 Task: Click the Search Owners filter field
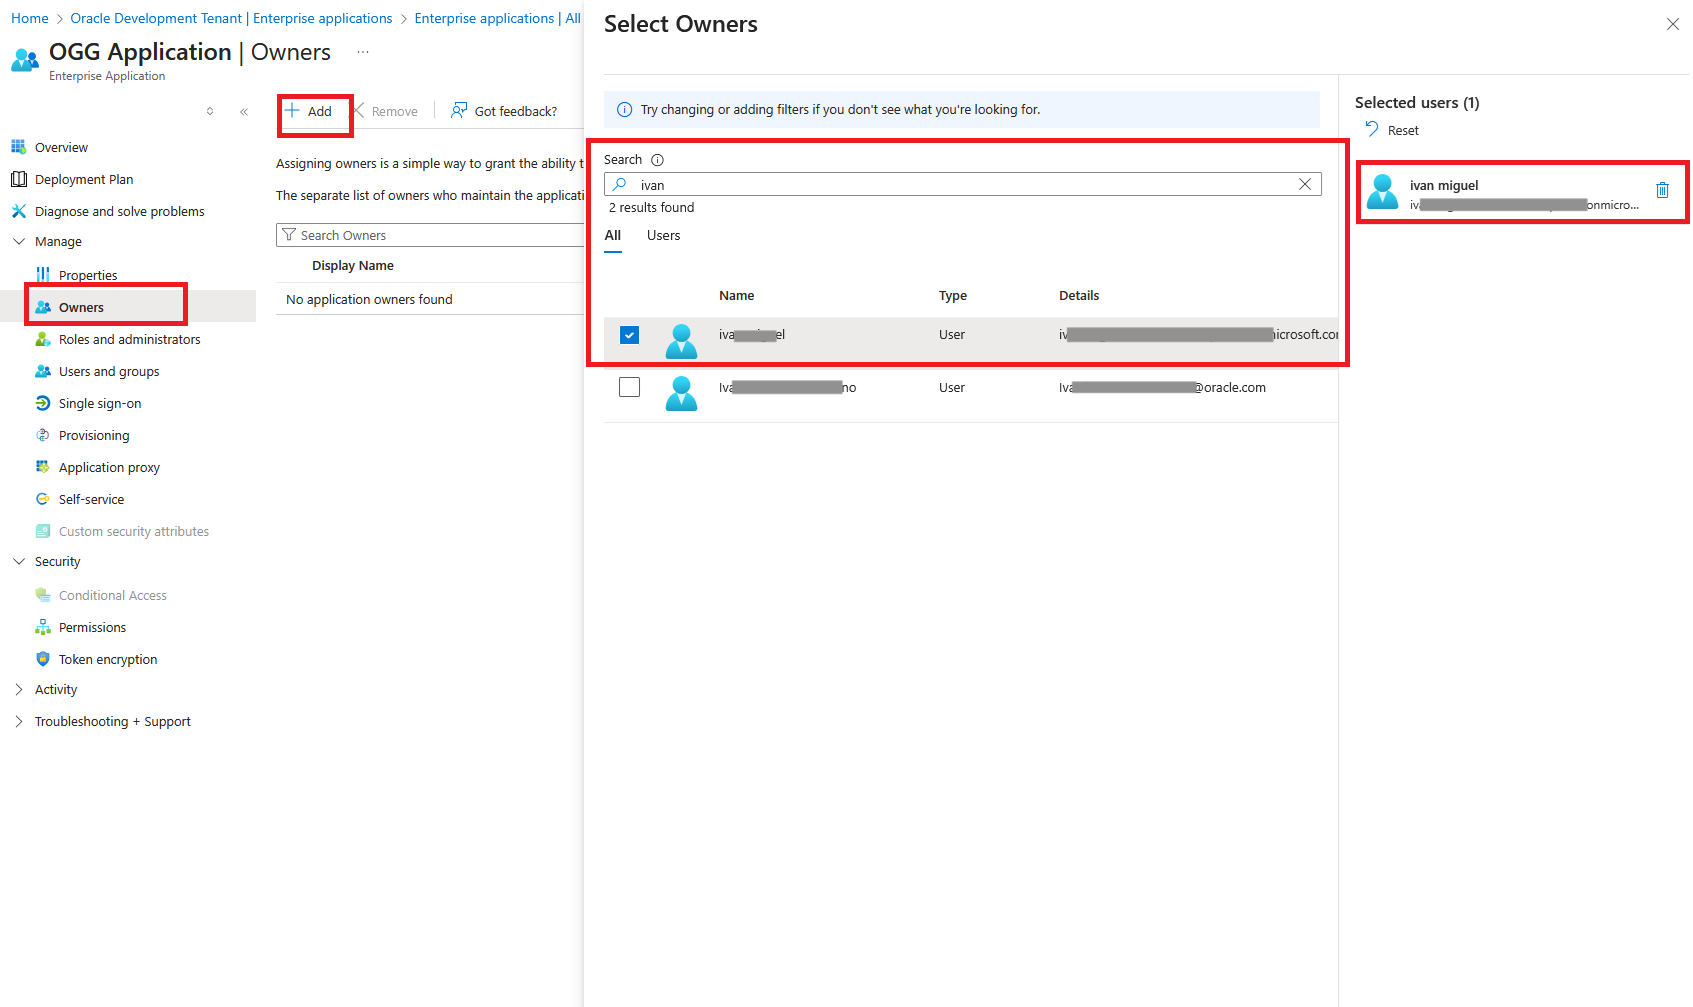[x=430, y=235]
